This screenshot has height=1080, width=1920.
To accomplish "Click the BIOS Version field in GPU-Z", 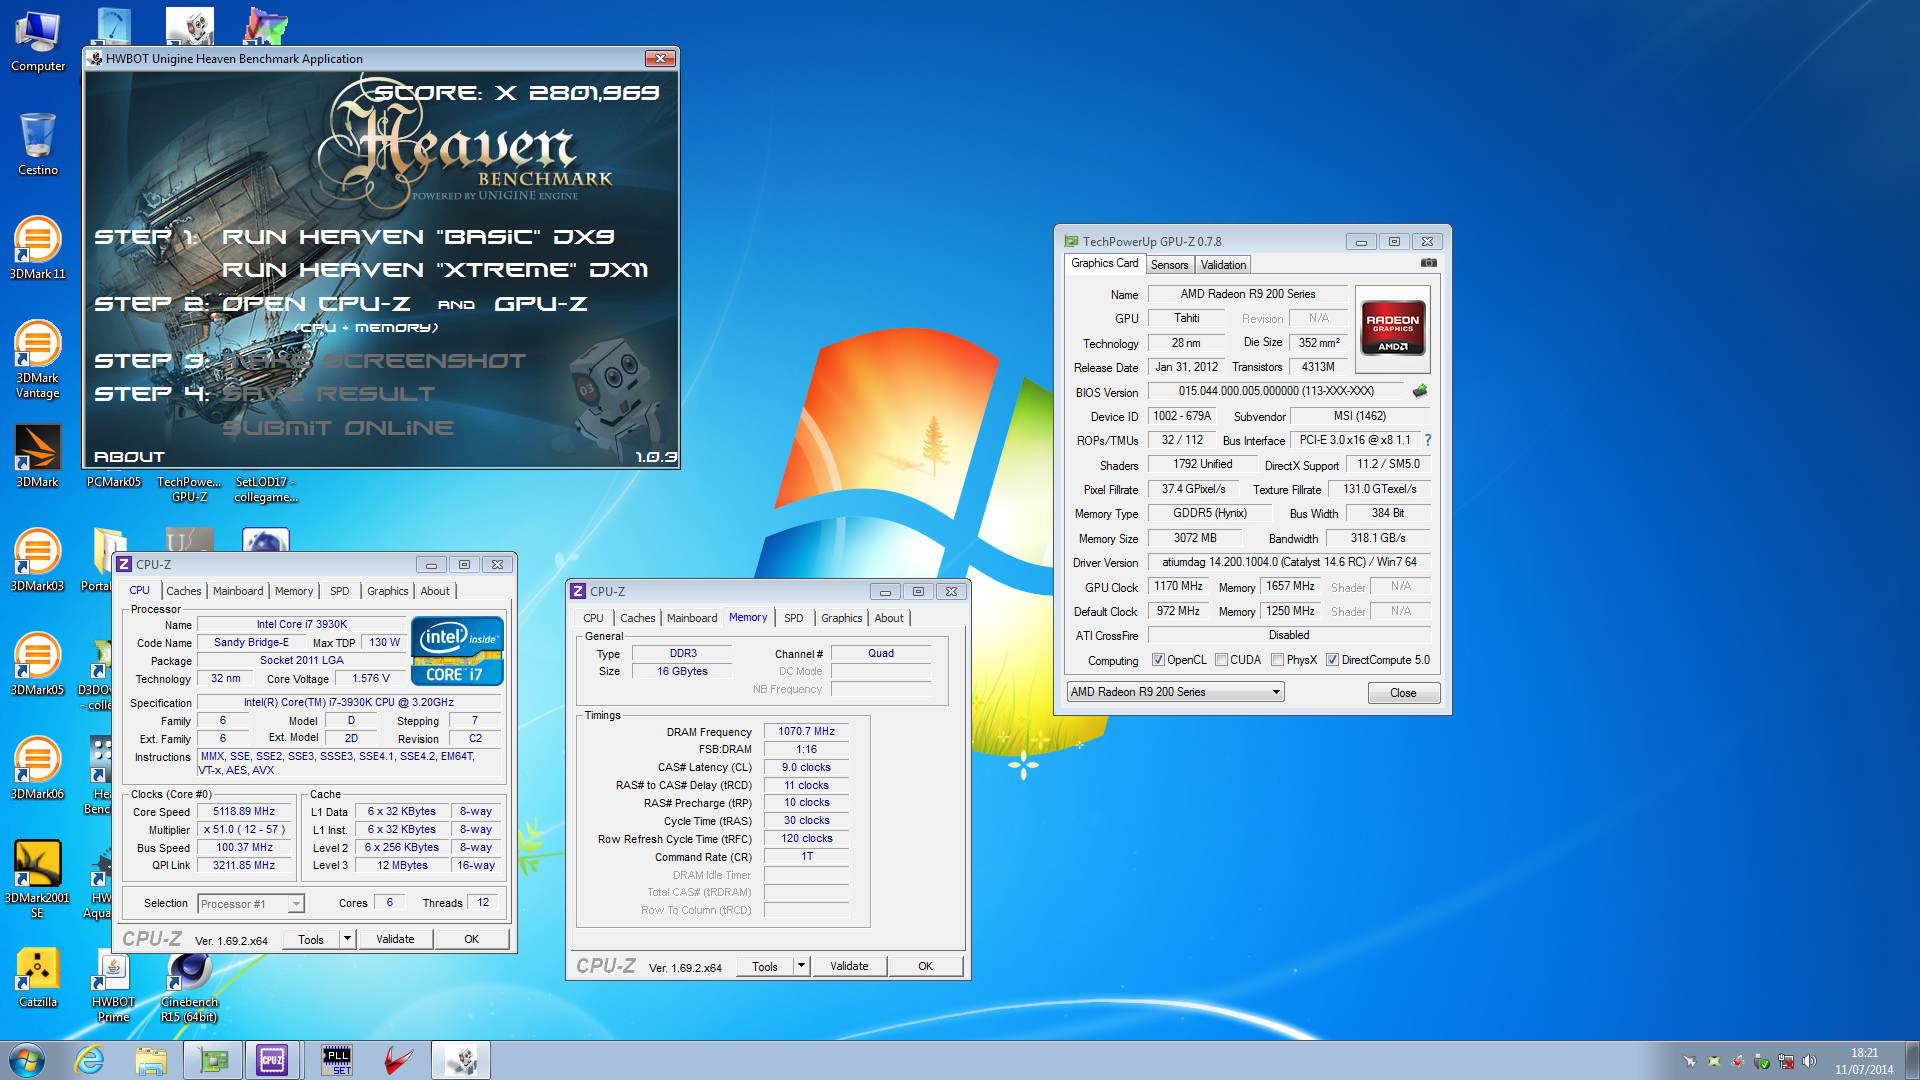I will point(1276,391).
